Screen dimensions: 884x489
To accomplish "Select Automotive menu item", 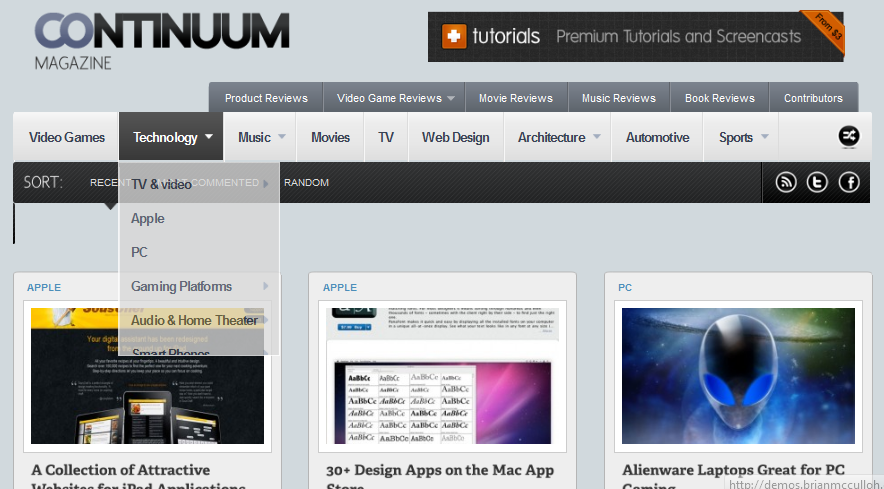I will [x=657, y=137].
